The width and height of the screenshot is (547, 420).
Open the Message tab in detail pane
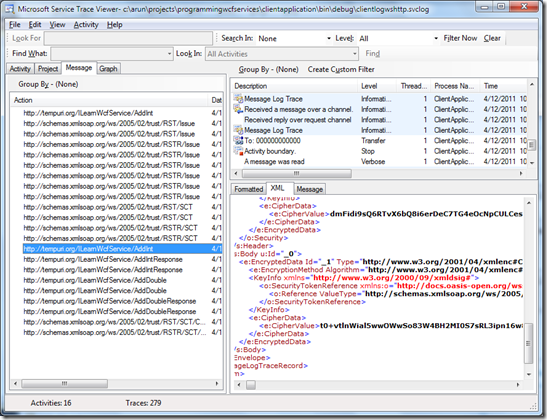[309, 189]
